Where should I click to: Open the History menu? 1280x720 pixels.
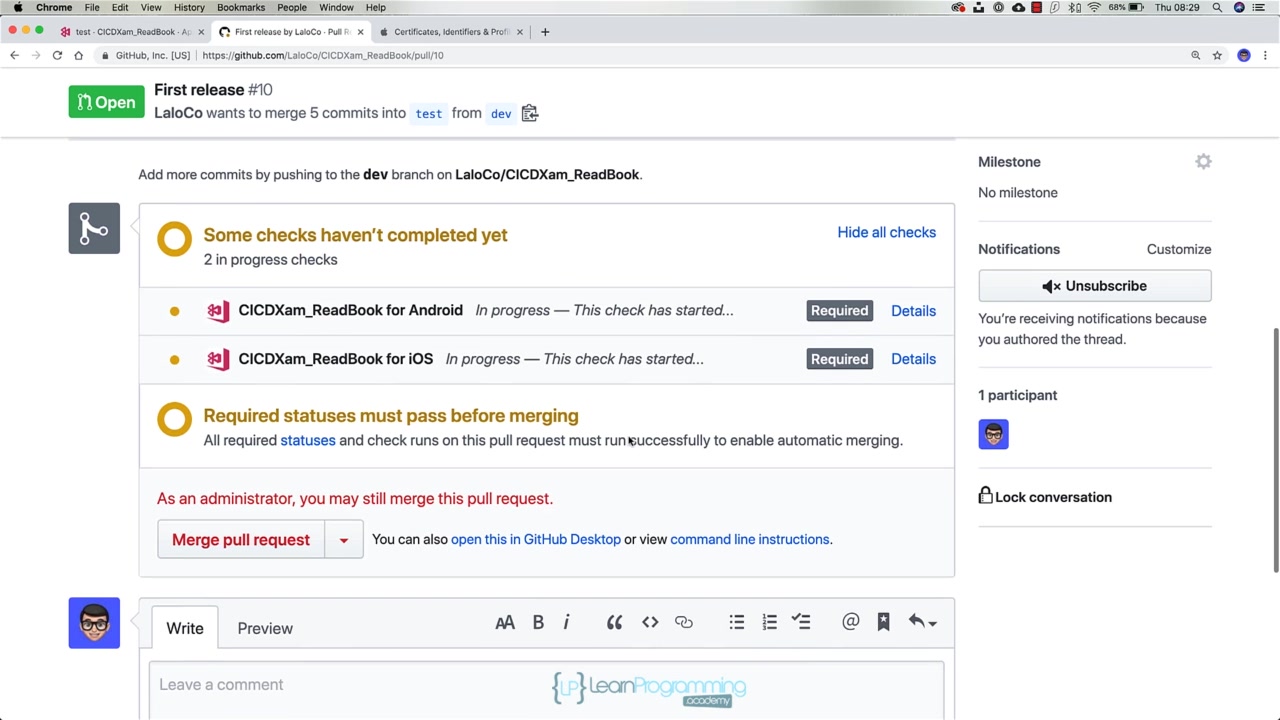189,7
